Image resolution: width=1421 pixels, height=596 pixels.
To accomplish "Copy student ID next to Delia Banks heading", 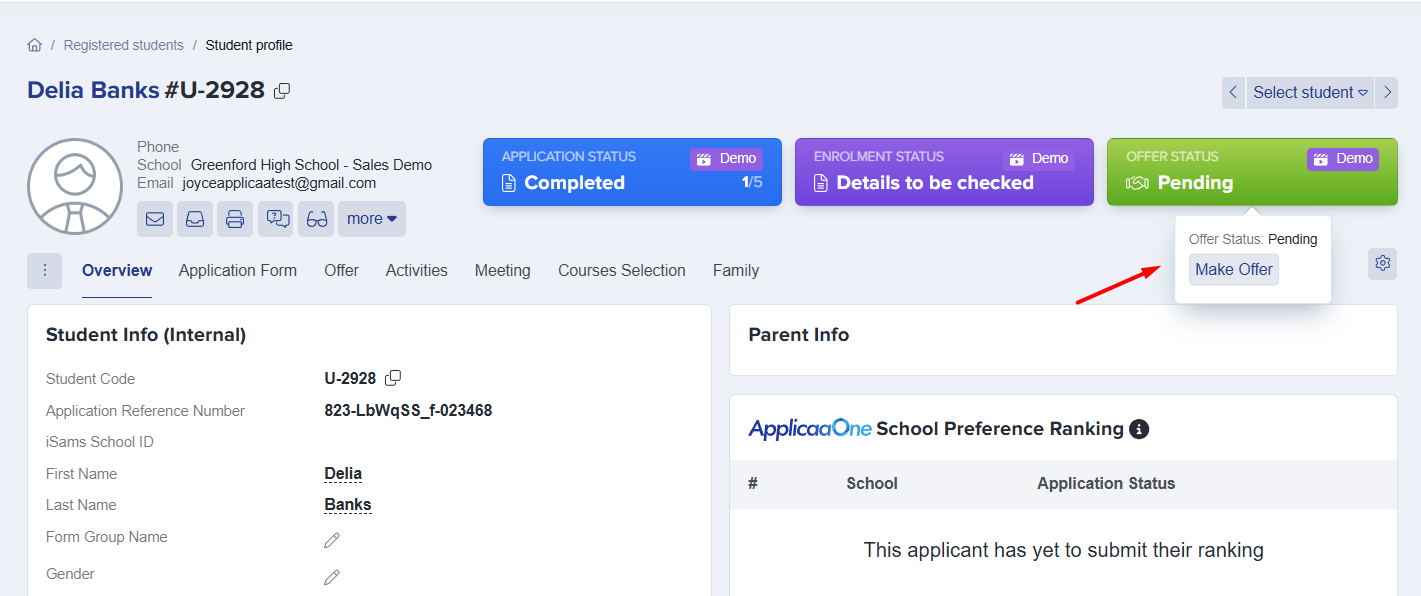I will click(x=282, y=91).
